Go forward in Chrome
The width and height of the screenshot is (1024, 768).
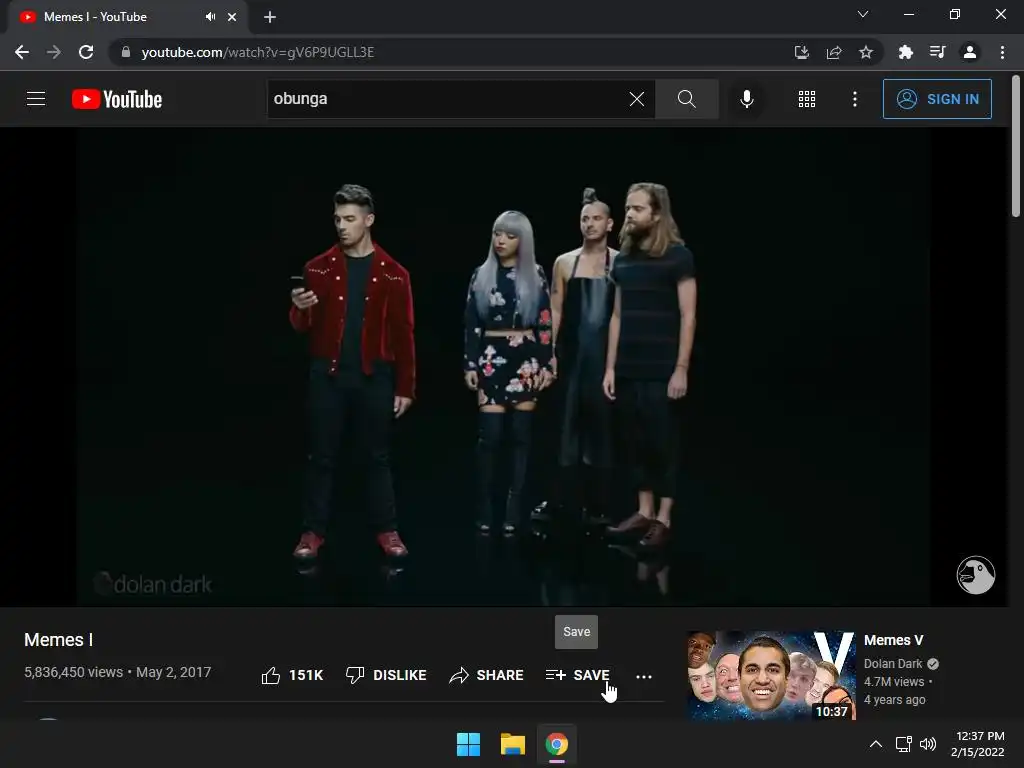(x=54, y=52)
